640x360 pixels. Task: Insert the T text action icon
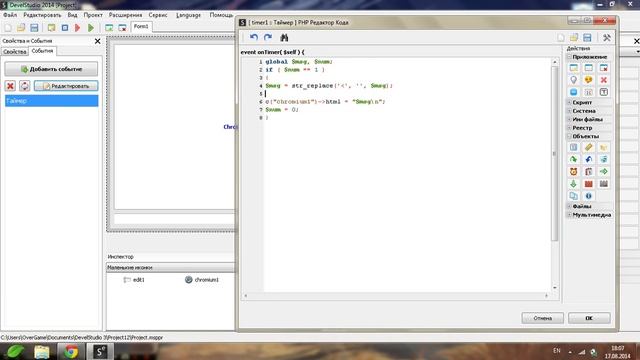click(x=603, y=92)
